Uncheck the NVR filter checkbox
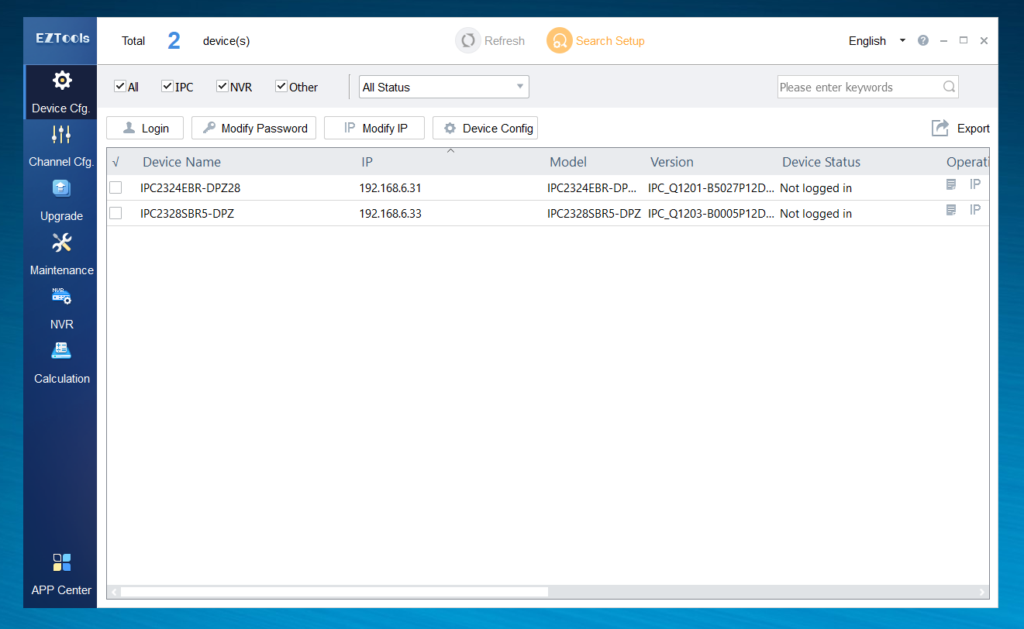The image size is (1024, 629). coord(222,87)
